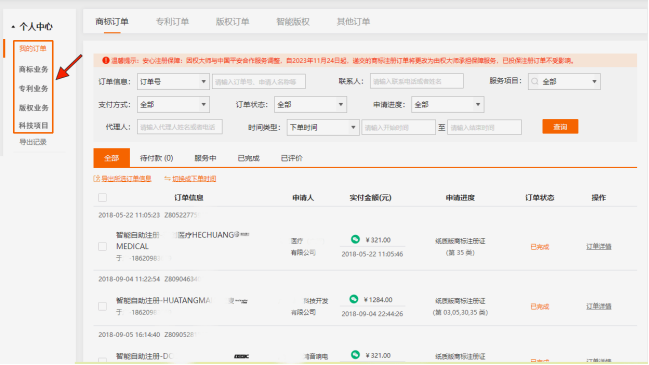Click WeChat pay icon on 2018-09-05 order
Screen dimensions: 649x365
(x=355, y=354)
